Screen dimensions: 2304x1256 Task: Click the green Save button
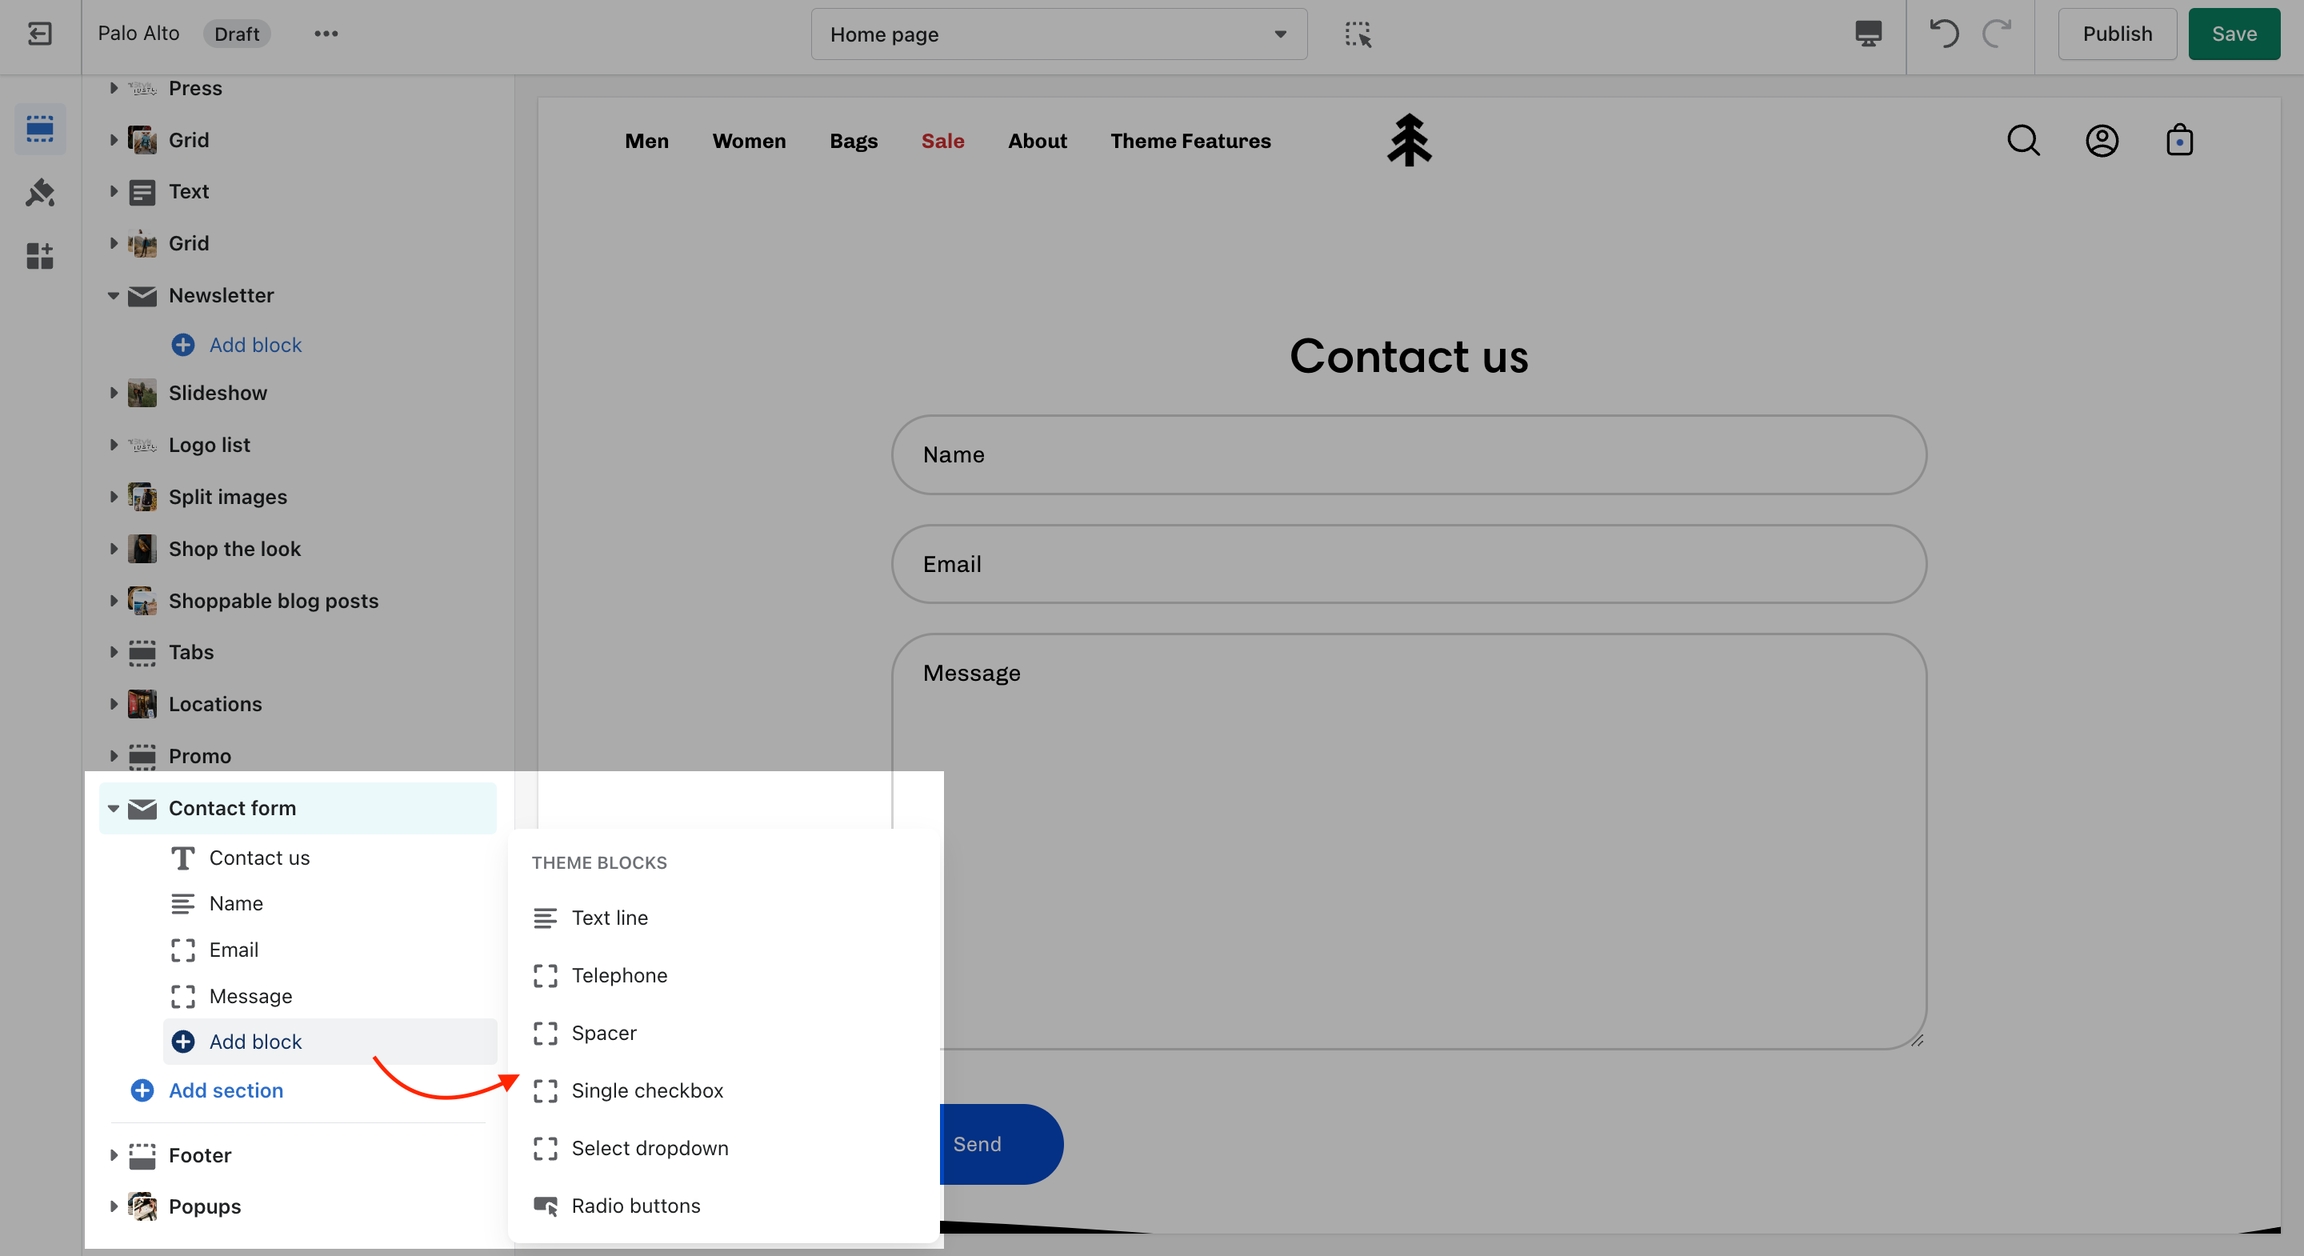(x=2233, y=34)
